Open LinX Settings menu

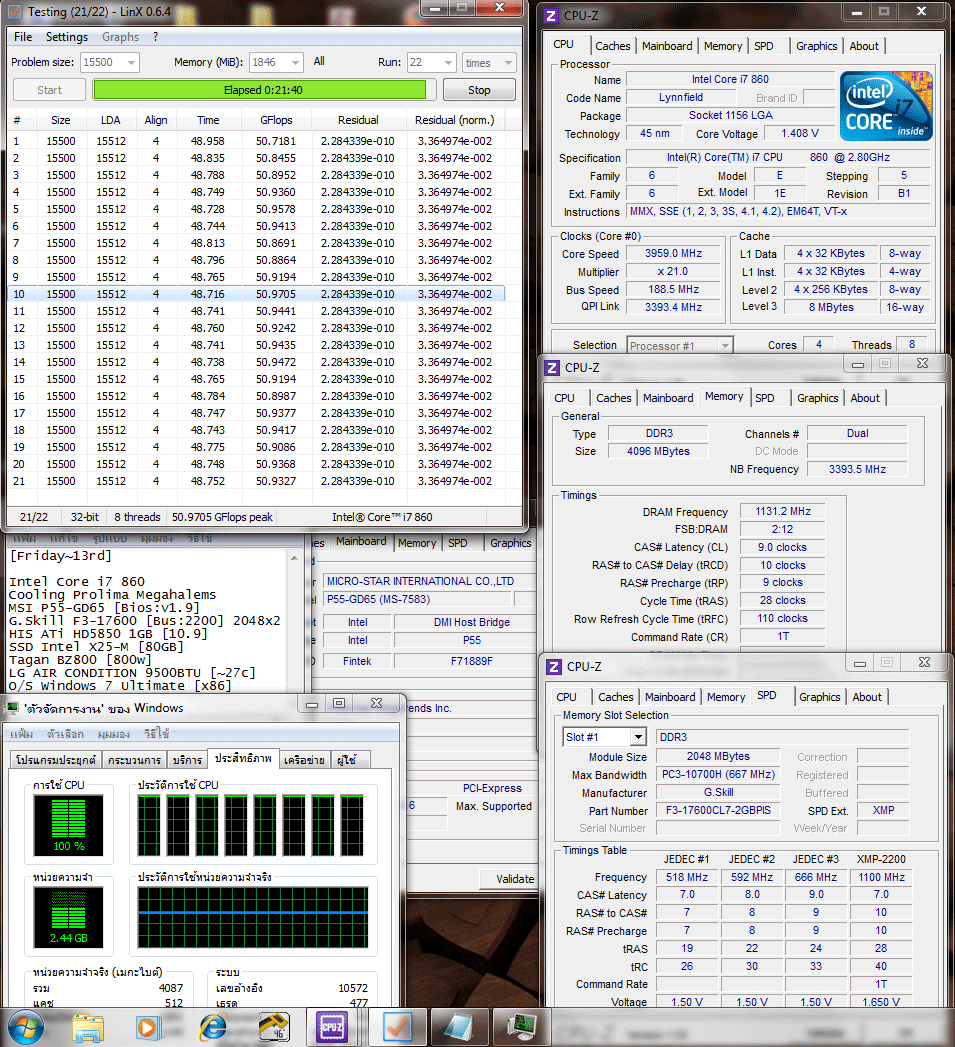click(x=67, y=37)
